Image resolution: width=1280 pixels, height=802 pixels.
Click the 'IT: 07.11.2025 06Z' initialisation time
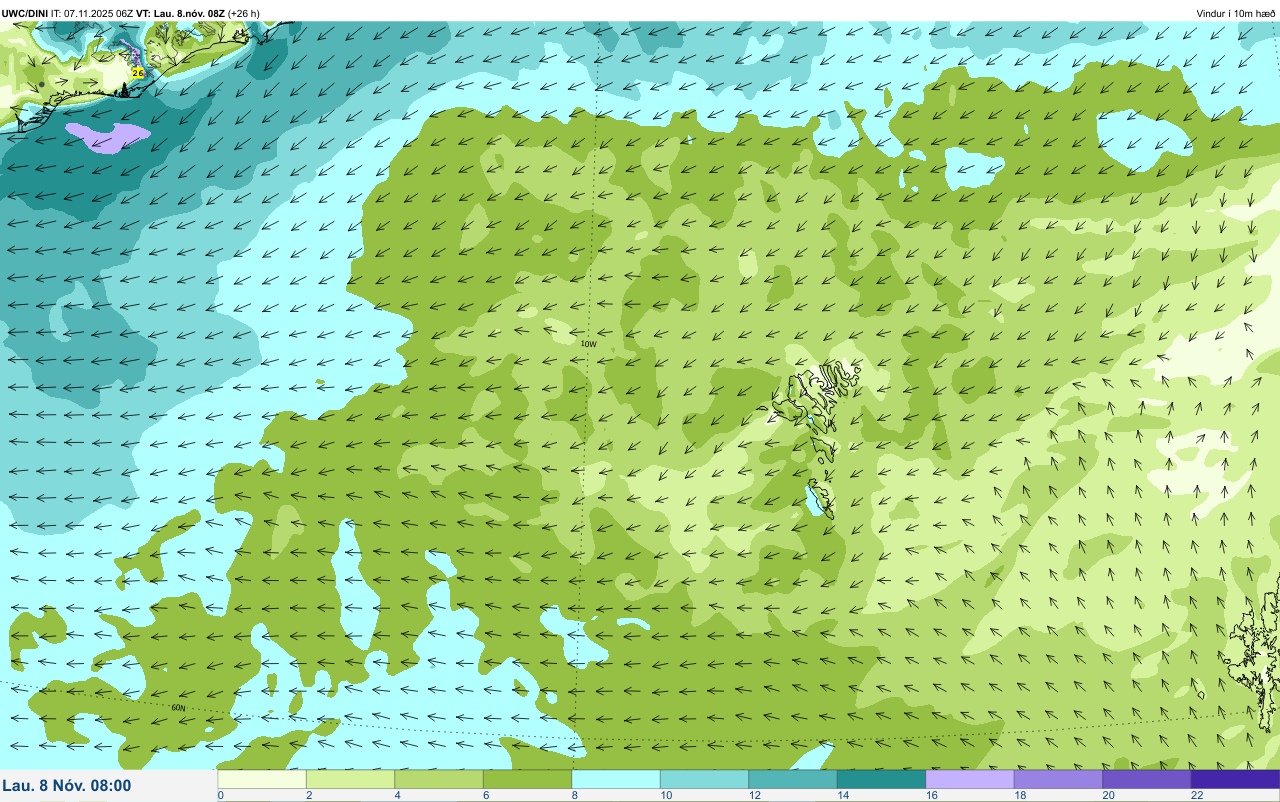coord(93,13)
